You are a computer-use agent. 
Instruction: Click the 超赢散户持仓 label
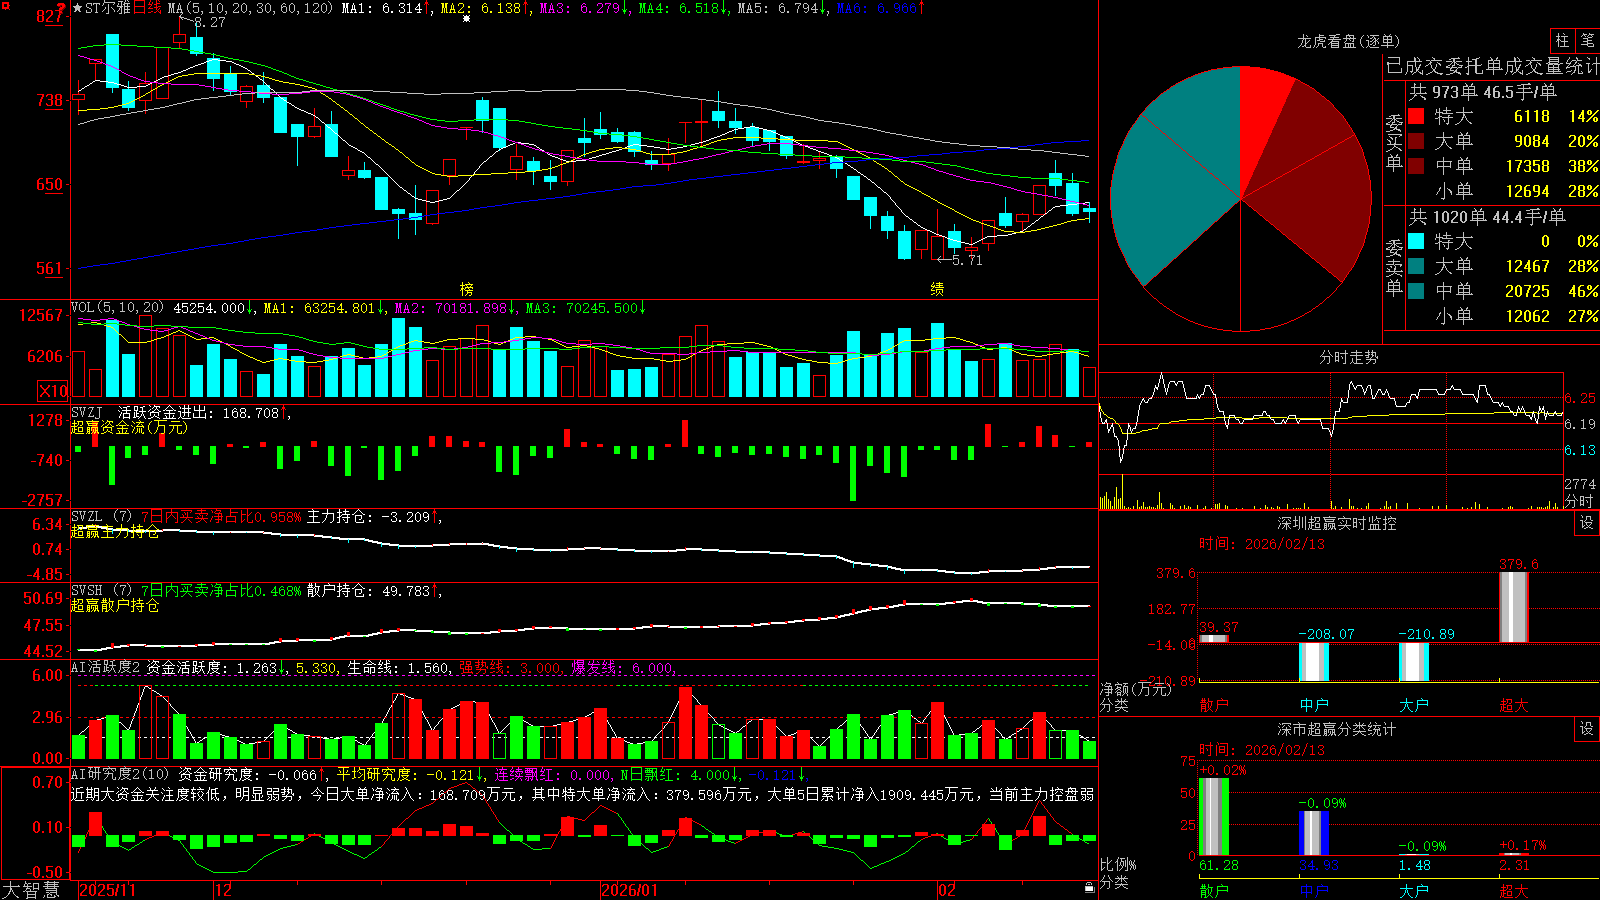tap(115, 605)
